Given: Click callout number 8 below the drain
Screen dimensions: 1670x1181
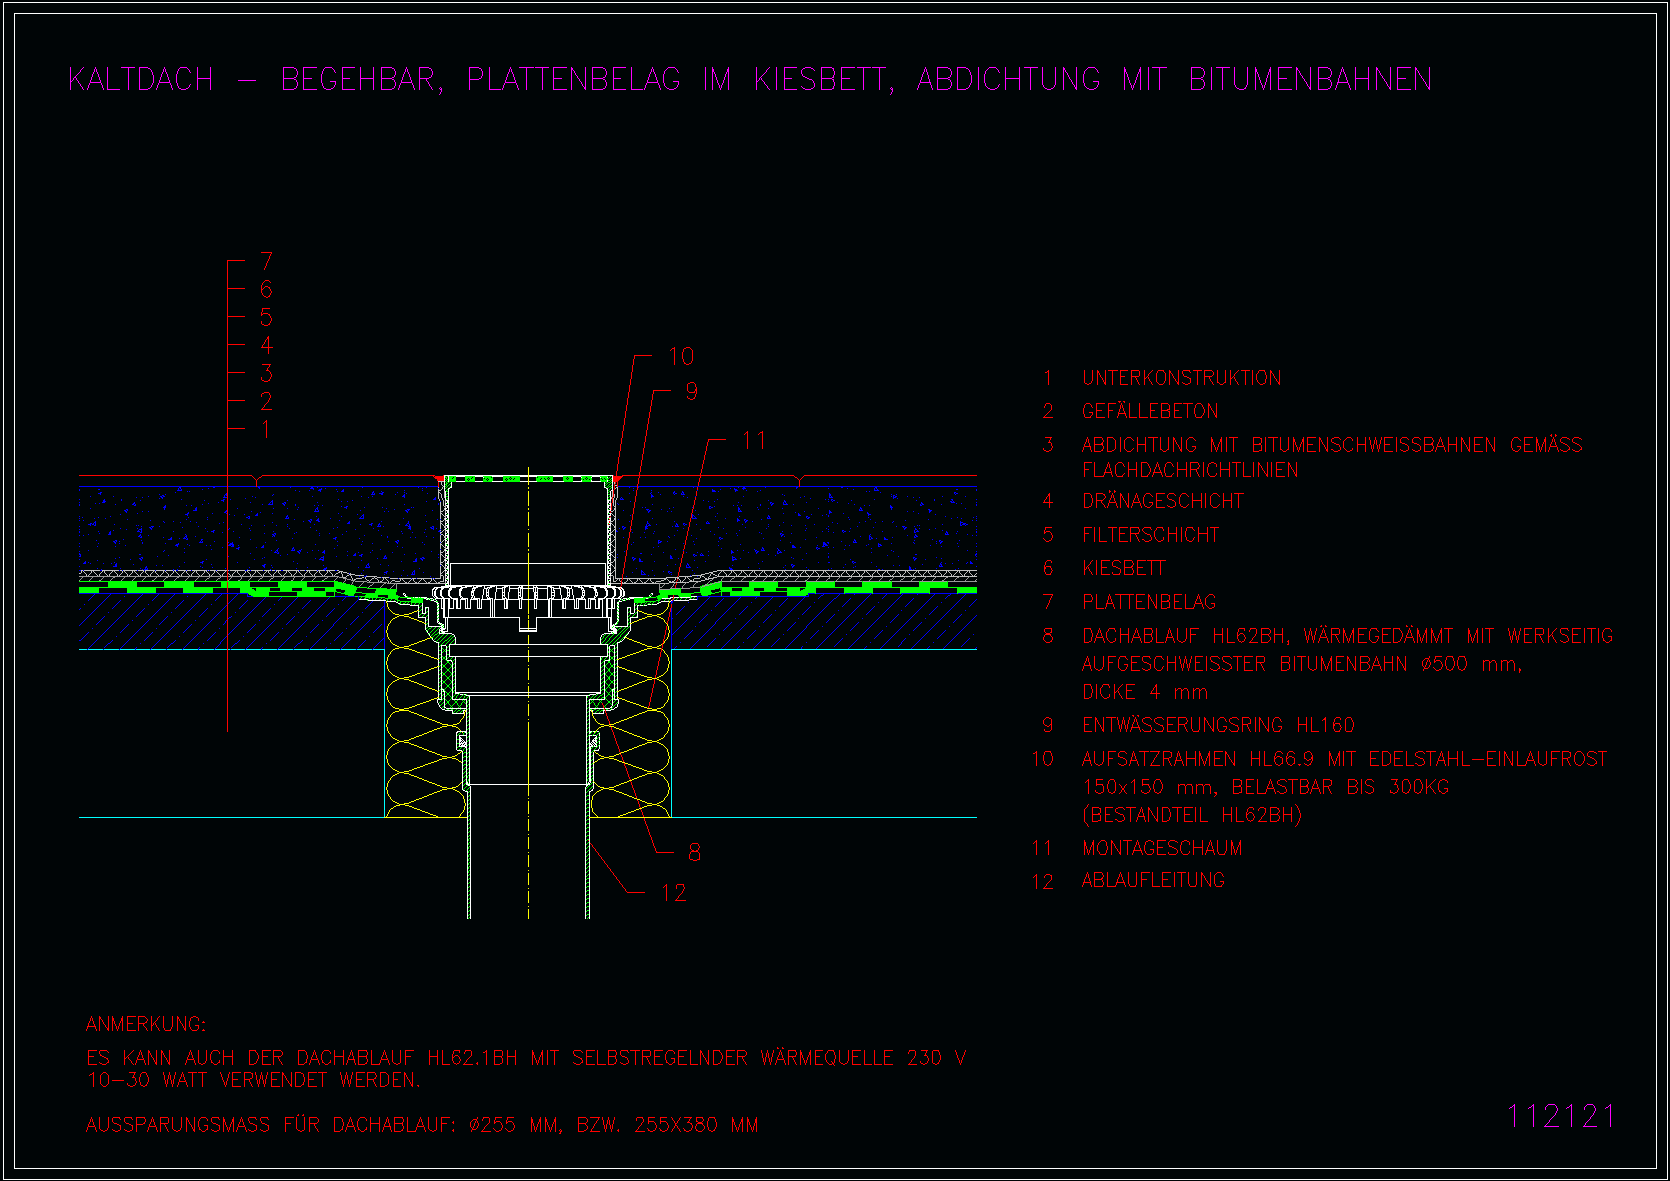Looking at the screenshot, I should [x=694, y=853].
